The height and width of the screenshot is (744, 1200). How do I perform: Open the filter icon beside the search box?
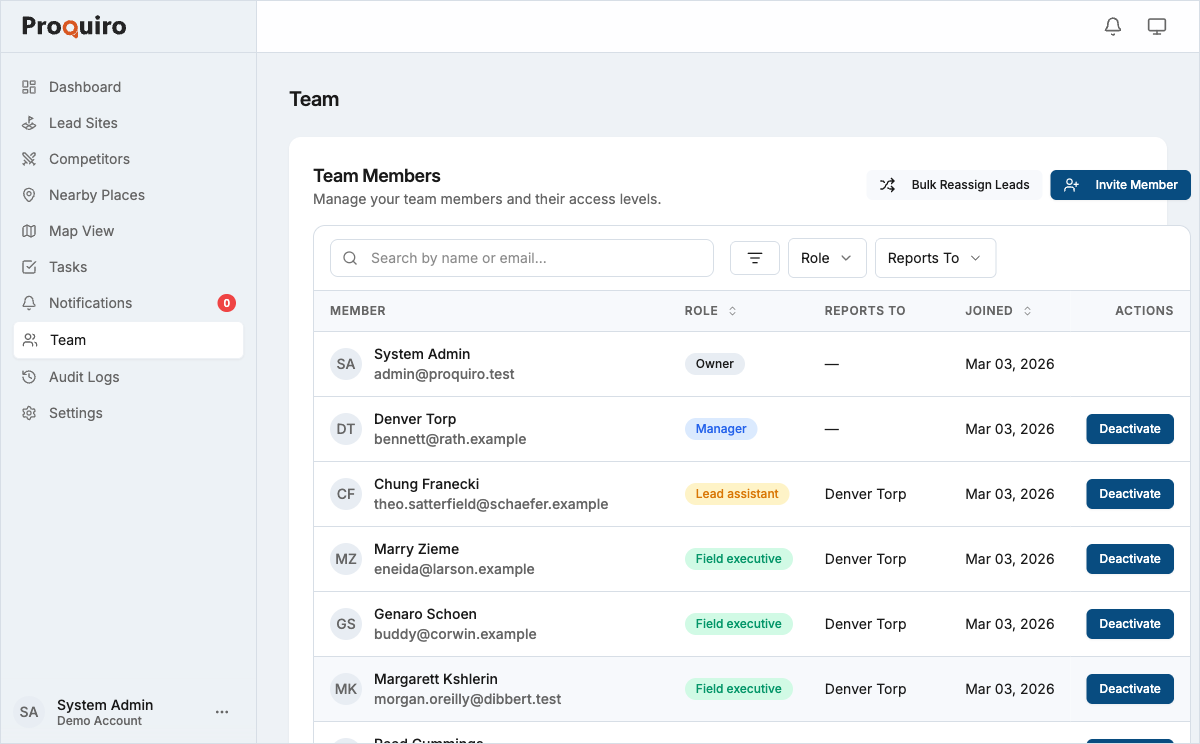[754, 257]
